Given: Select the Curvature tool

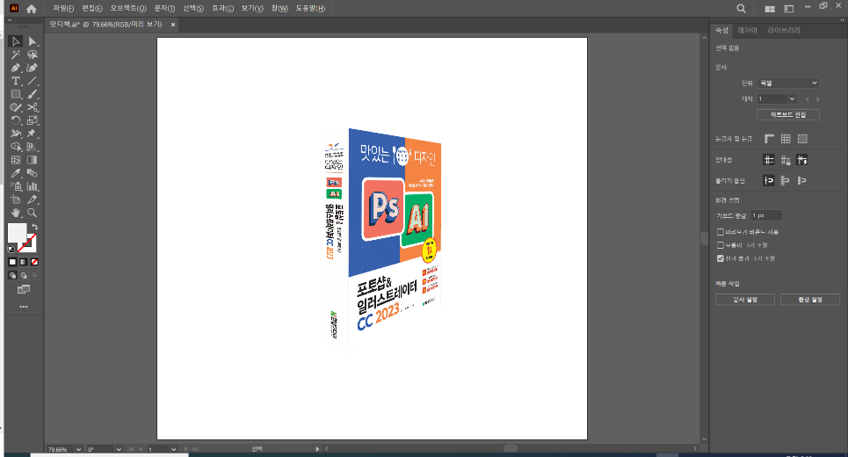Looking at the screenshot, I should (x=32, y=68).
